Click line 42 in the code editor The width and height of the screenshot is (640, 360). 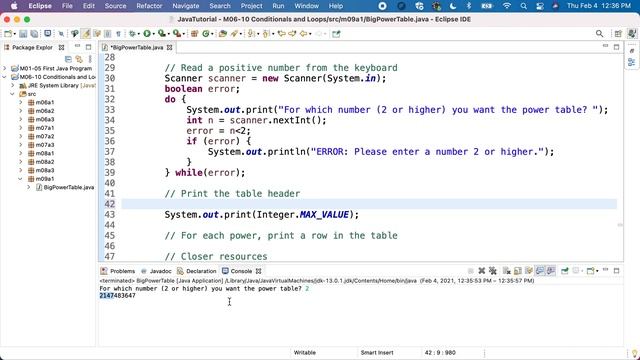coord(369,204)
